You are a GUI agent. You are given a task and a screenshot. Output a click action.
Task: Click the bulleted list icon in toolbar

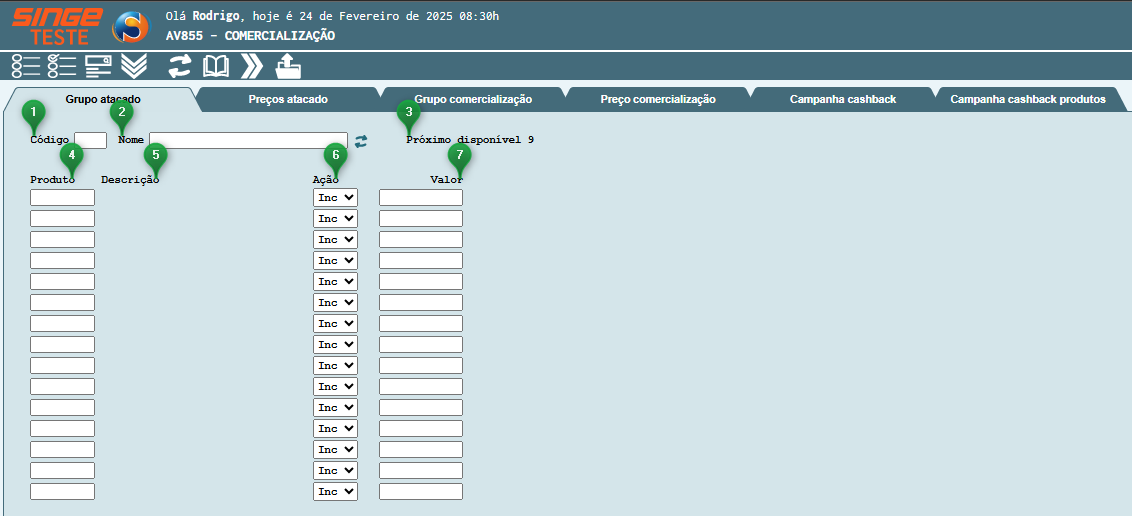tap(26, 67)
